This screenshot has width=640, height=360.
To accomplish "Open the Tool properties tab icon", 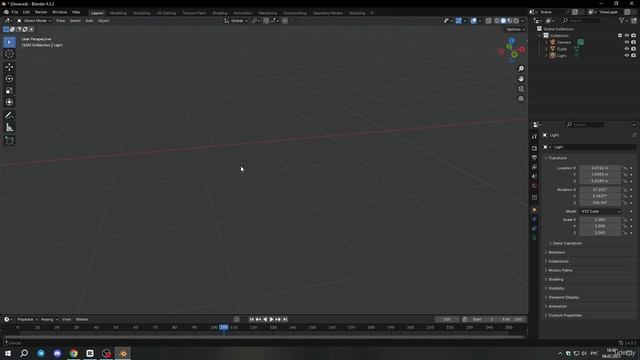I will coord(534,137).
